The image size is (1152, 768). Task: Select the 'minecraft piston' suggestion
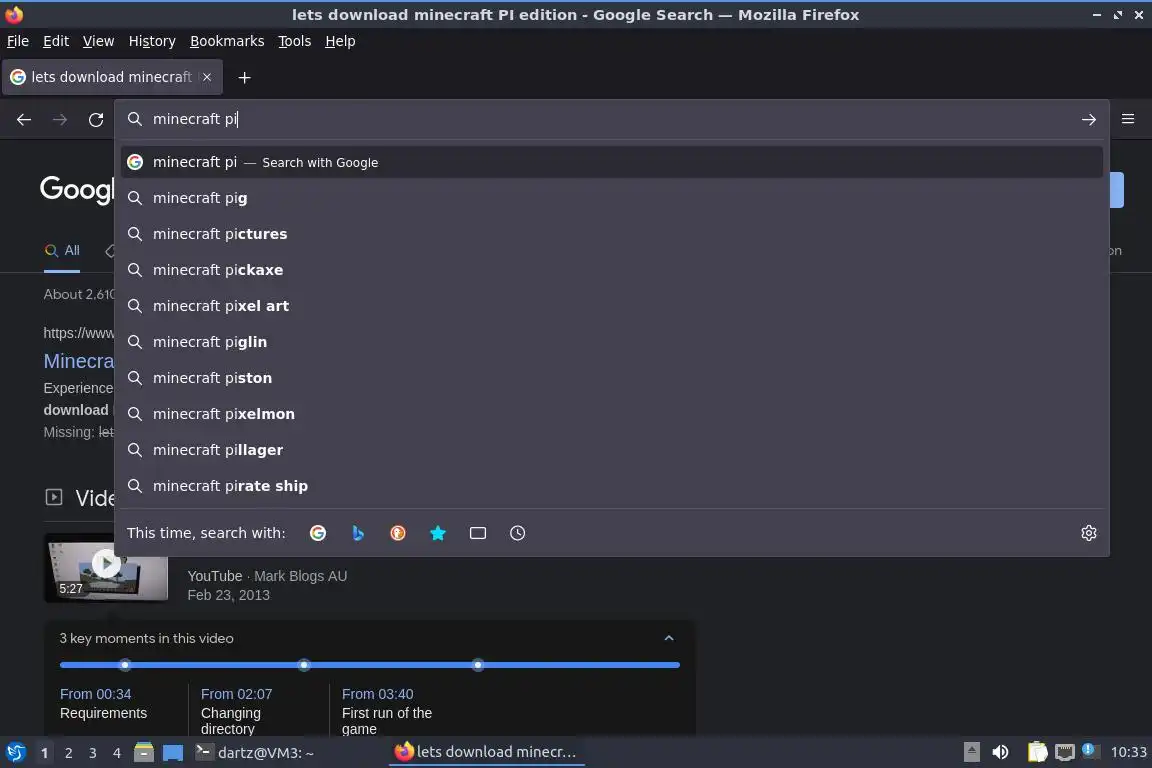coord(612,378)
